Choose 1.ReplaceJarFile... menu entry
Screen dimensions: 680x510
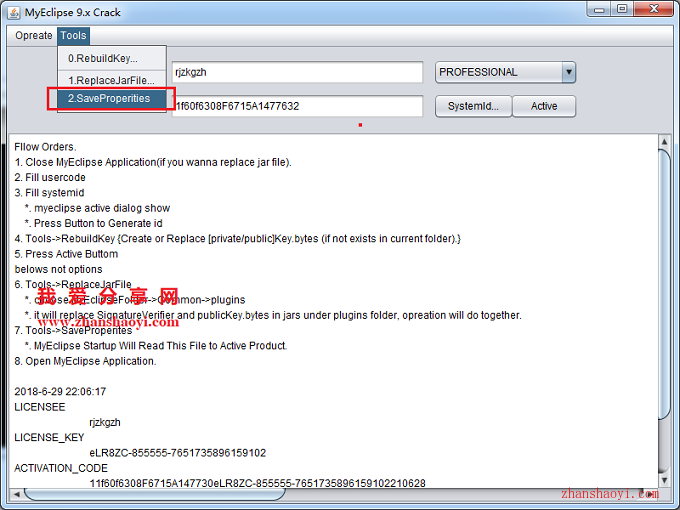112,80
